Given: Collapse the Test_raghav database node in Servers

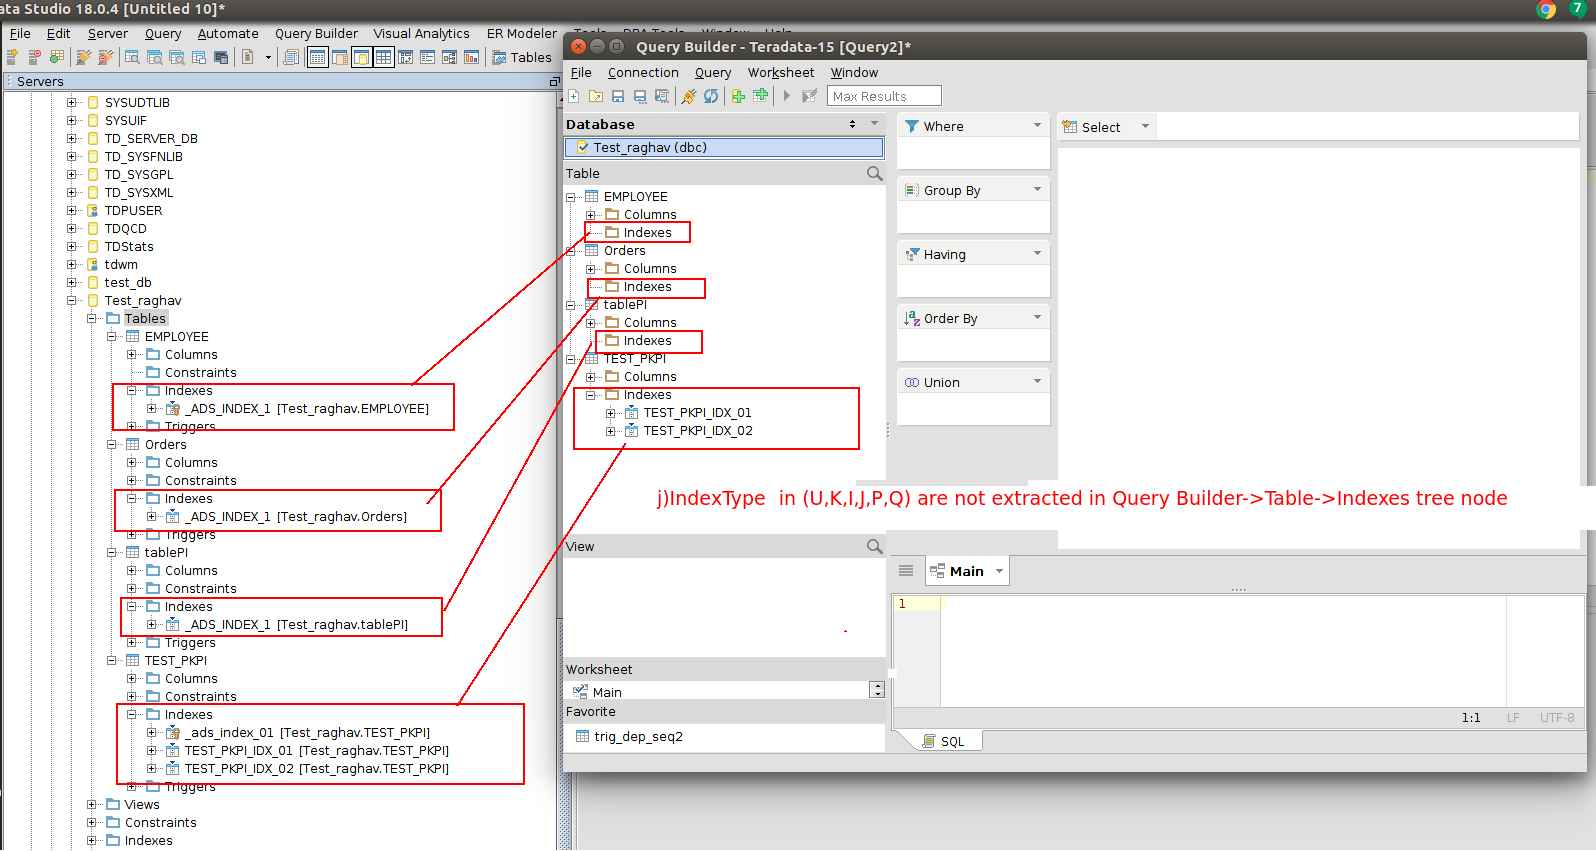Looking at the screenshot, I should click(71, 300).
